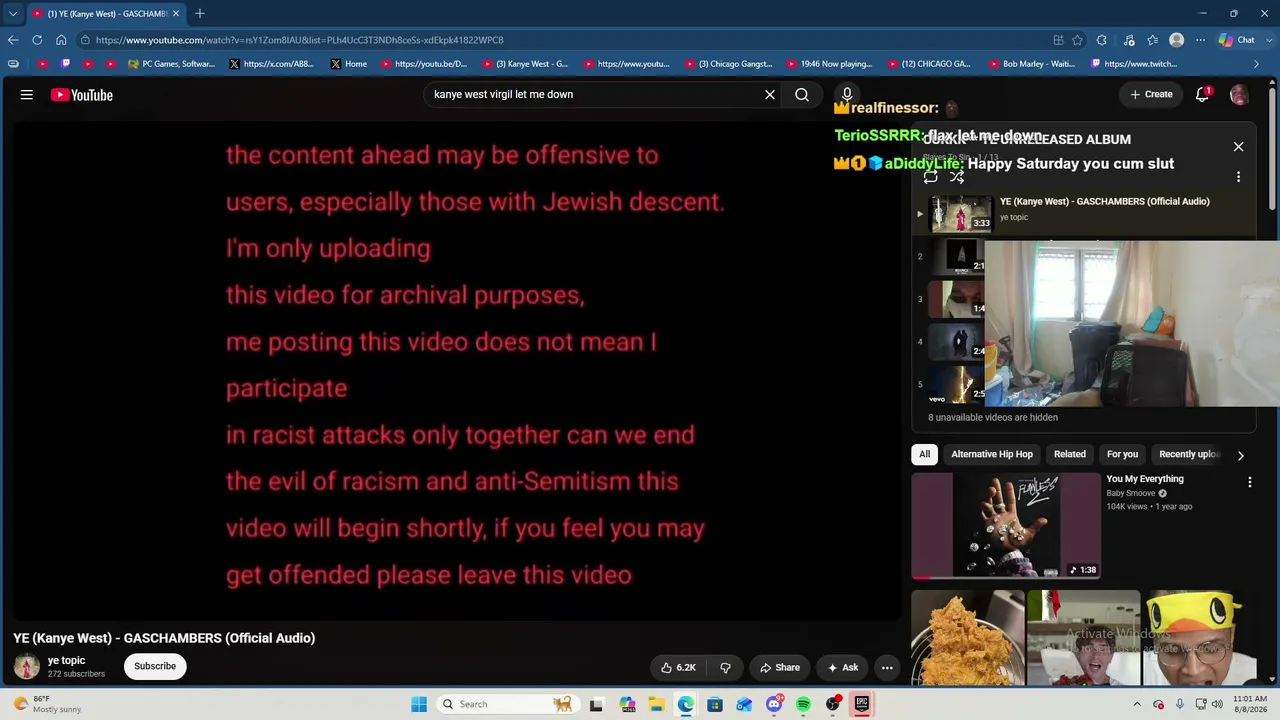Viewport: 1280px width, 720px height.
Task: Open the Bob Marley - Waiti... bookmark
Action: (x=1031, y=64)
